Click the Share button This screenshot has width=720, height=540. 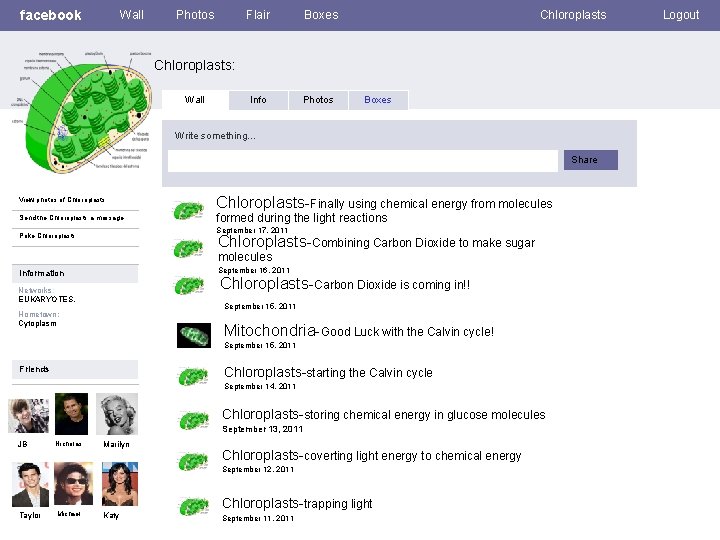coord(591,160)
